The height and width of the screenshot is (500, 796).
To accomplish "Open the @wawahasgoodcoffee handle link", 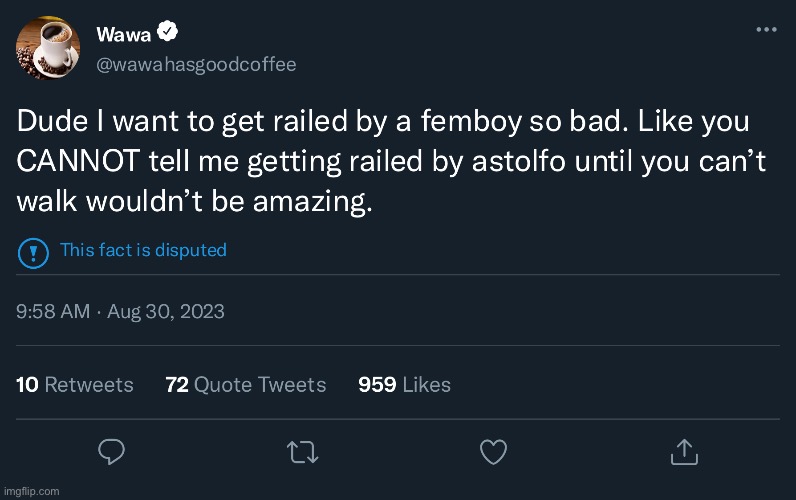I will pyautogui.click(x=196, y=64).
